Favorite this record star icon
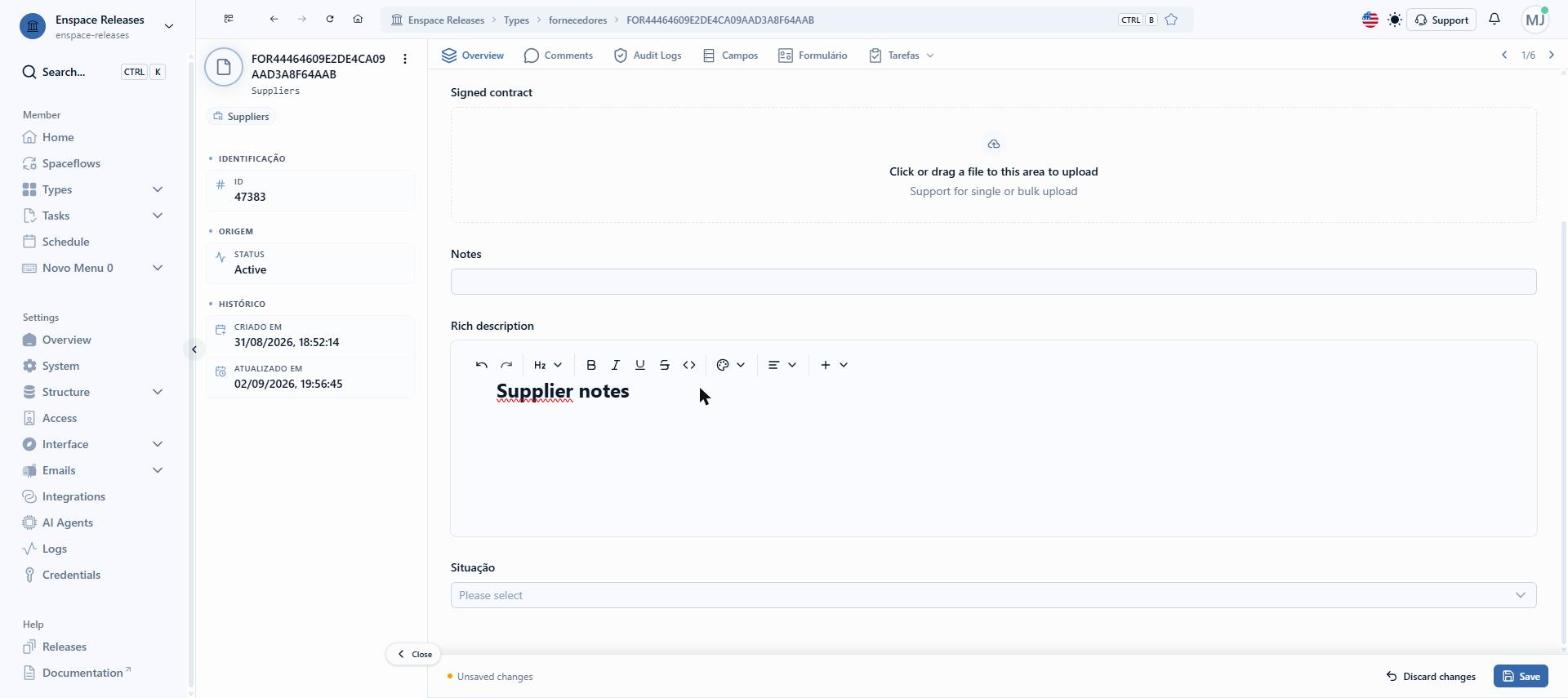Screen dimensions: 1568x698 tap(1171, 20)
